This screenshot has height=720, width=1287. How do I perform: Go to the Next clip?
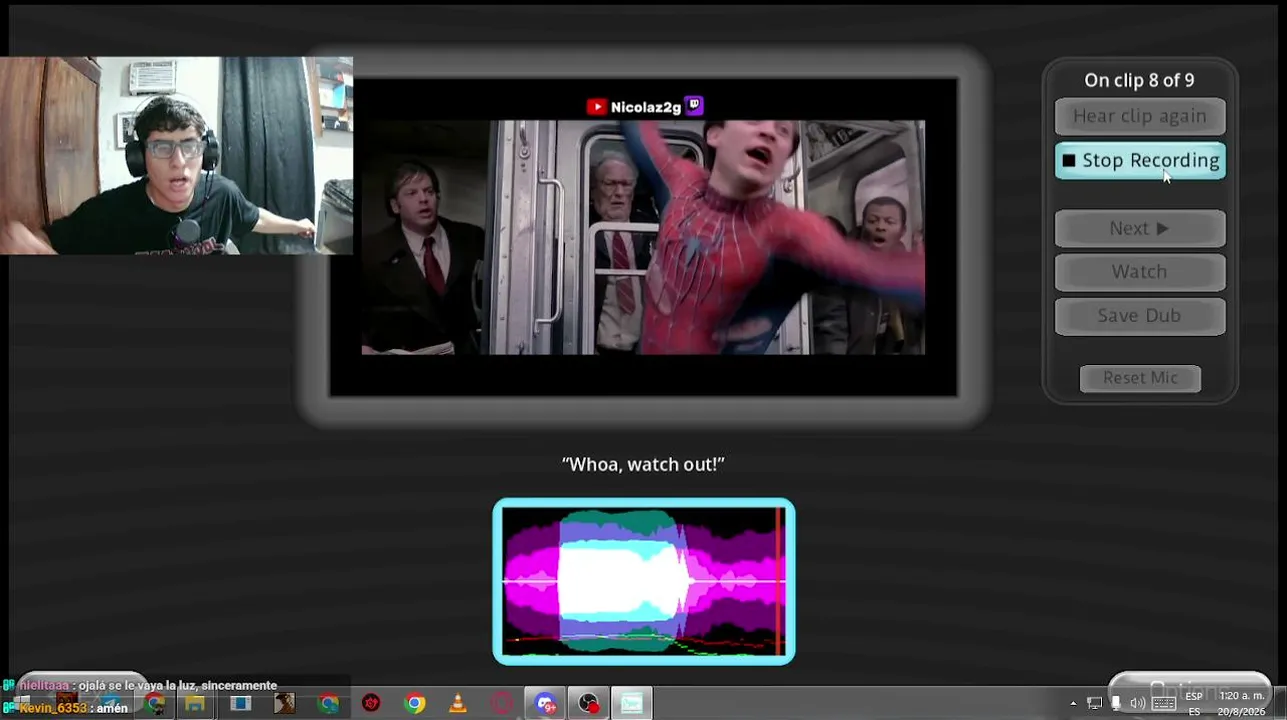1140,228
